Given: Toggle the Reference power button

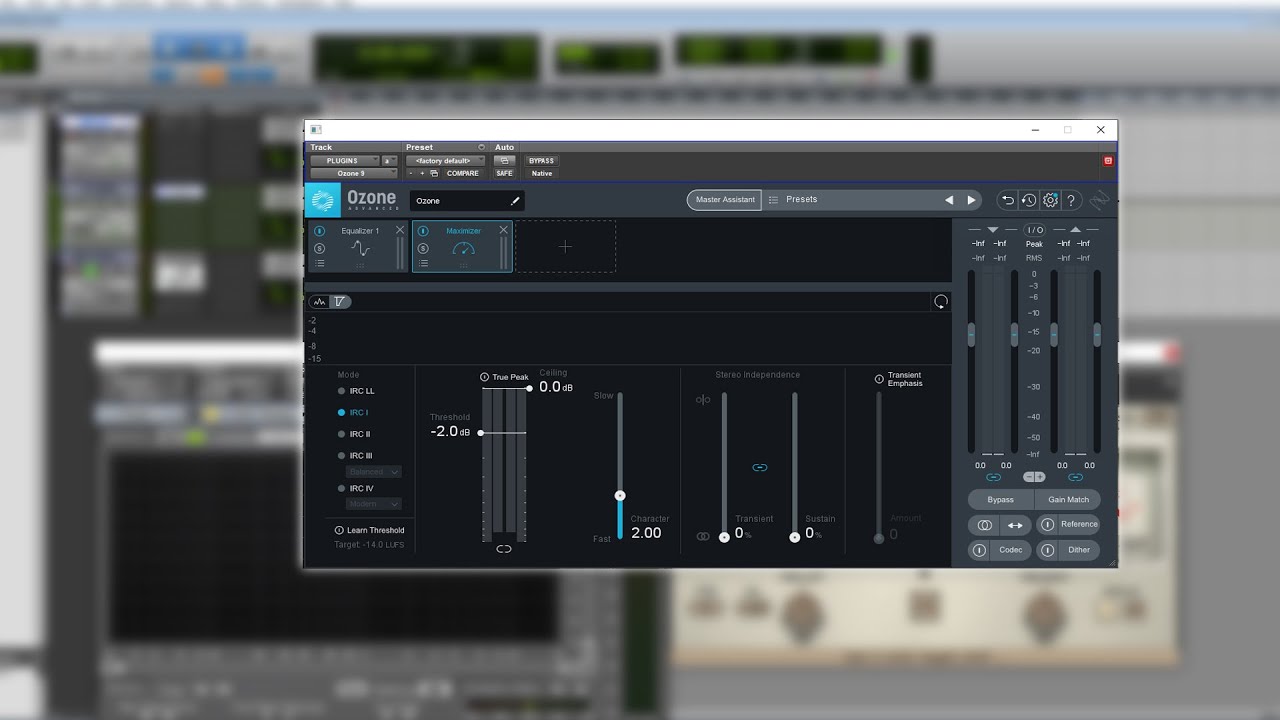Looking at the screenshot, I should (1047, 524).
